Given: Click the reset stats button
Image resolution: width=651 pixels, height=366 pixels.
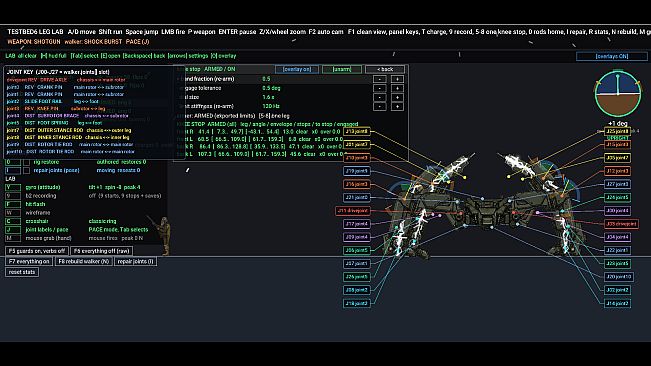Looking at the screenshot, I should click(x=22, y=272).
